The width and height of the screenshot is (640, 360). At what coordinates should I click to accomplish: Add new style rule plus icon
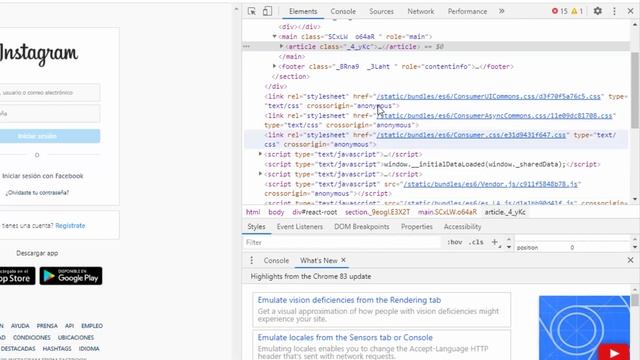[x=495, y=242]
